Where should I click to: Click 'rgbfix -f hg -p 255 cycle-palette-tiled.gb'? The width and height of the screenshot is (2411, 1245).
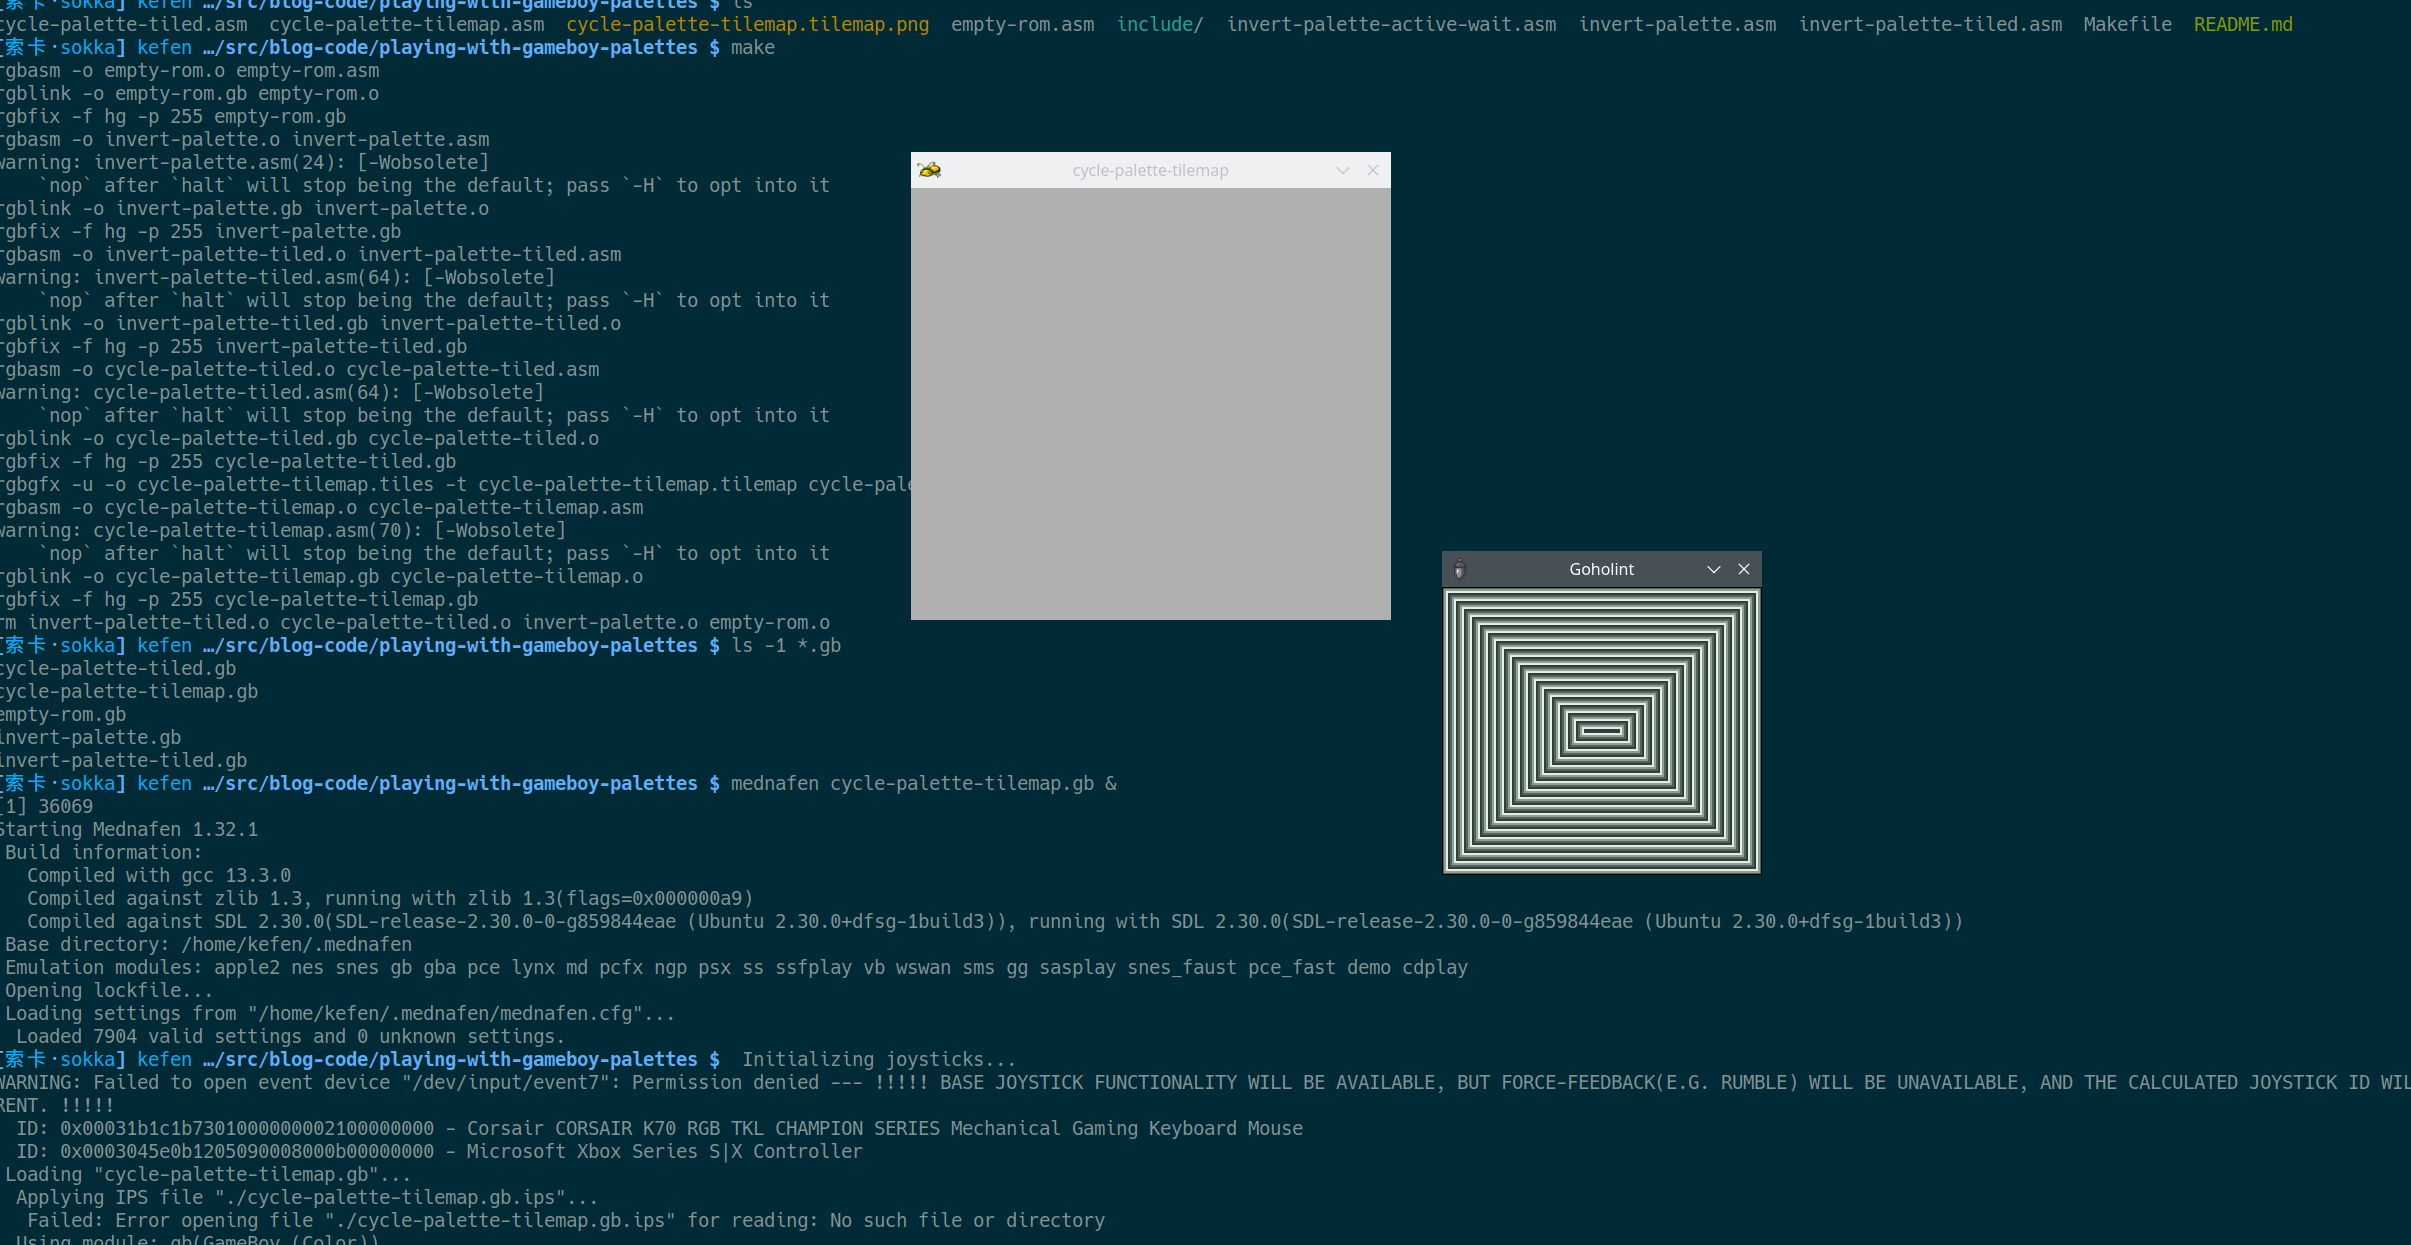pos(228,461)
